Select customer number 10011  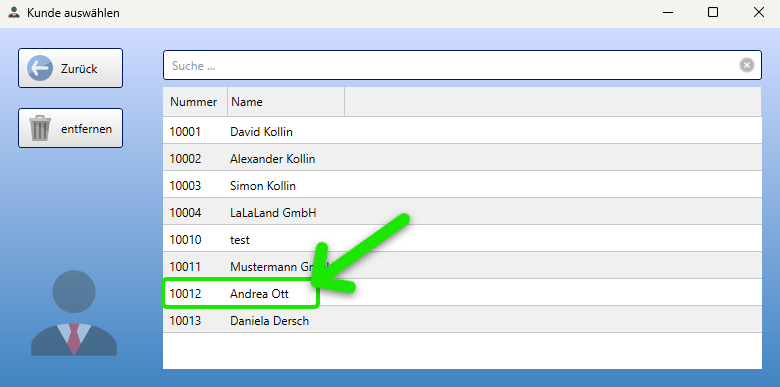pyautogui.click(x=185, y=267)
